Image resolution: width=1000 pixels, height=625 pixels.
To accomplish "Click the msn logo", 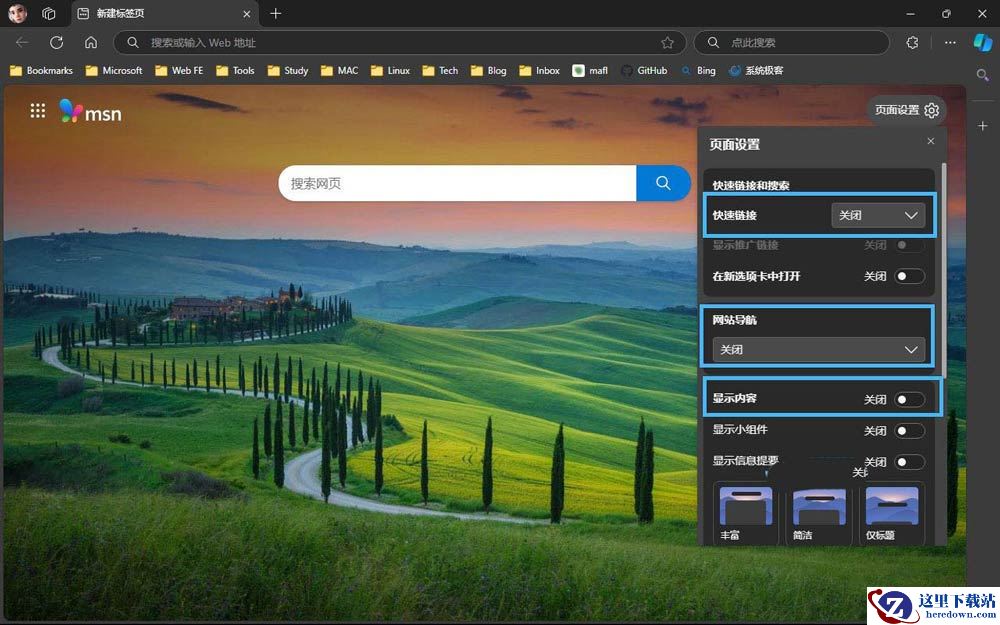I will 90,112.
